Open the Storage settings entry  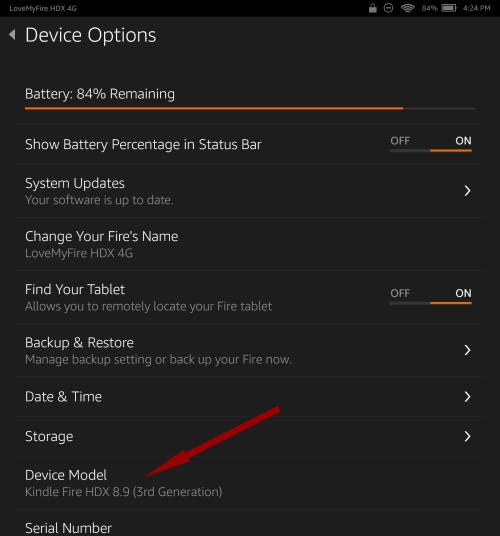(250, 436)
